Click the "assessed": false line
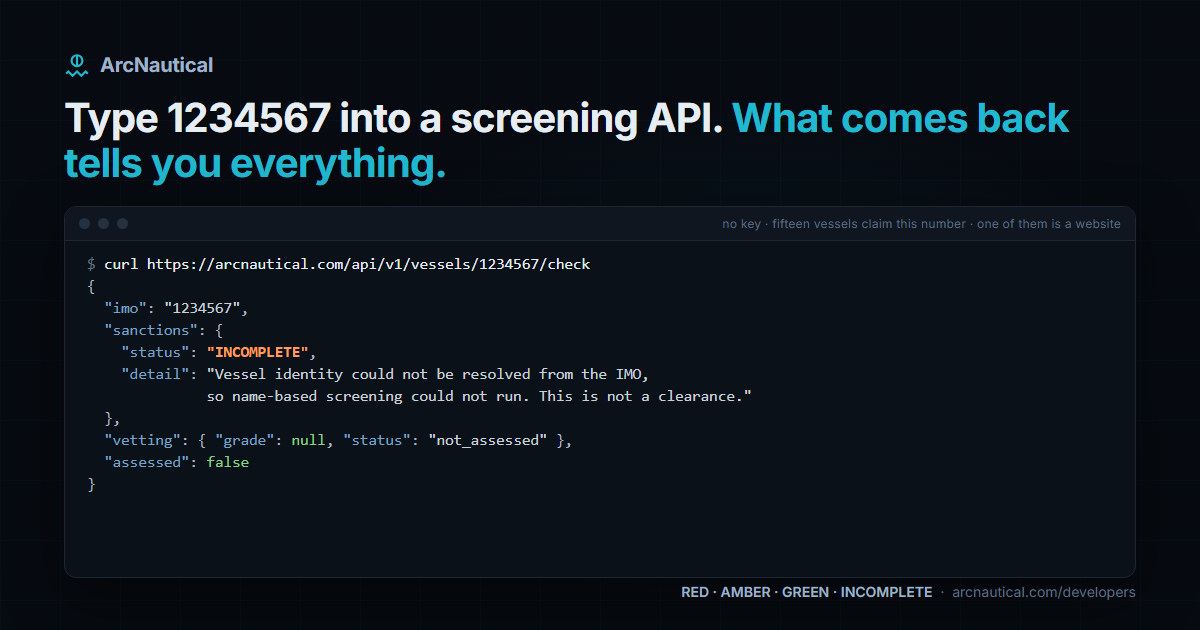Image resolution: width=1200 pixels, height=630 pixels. click(176, 462)
